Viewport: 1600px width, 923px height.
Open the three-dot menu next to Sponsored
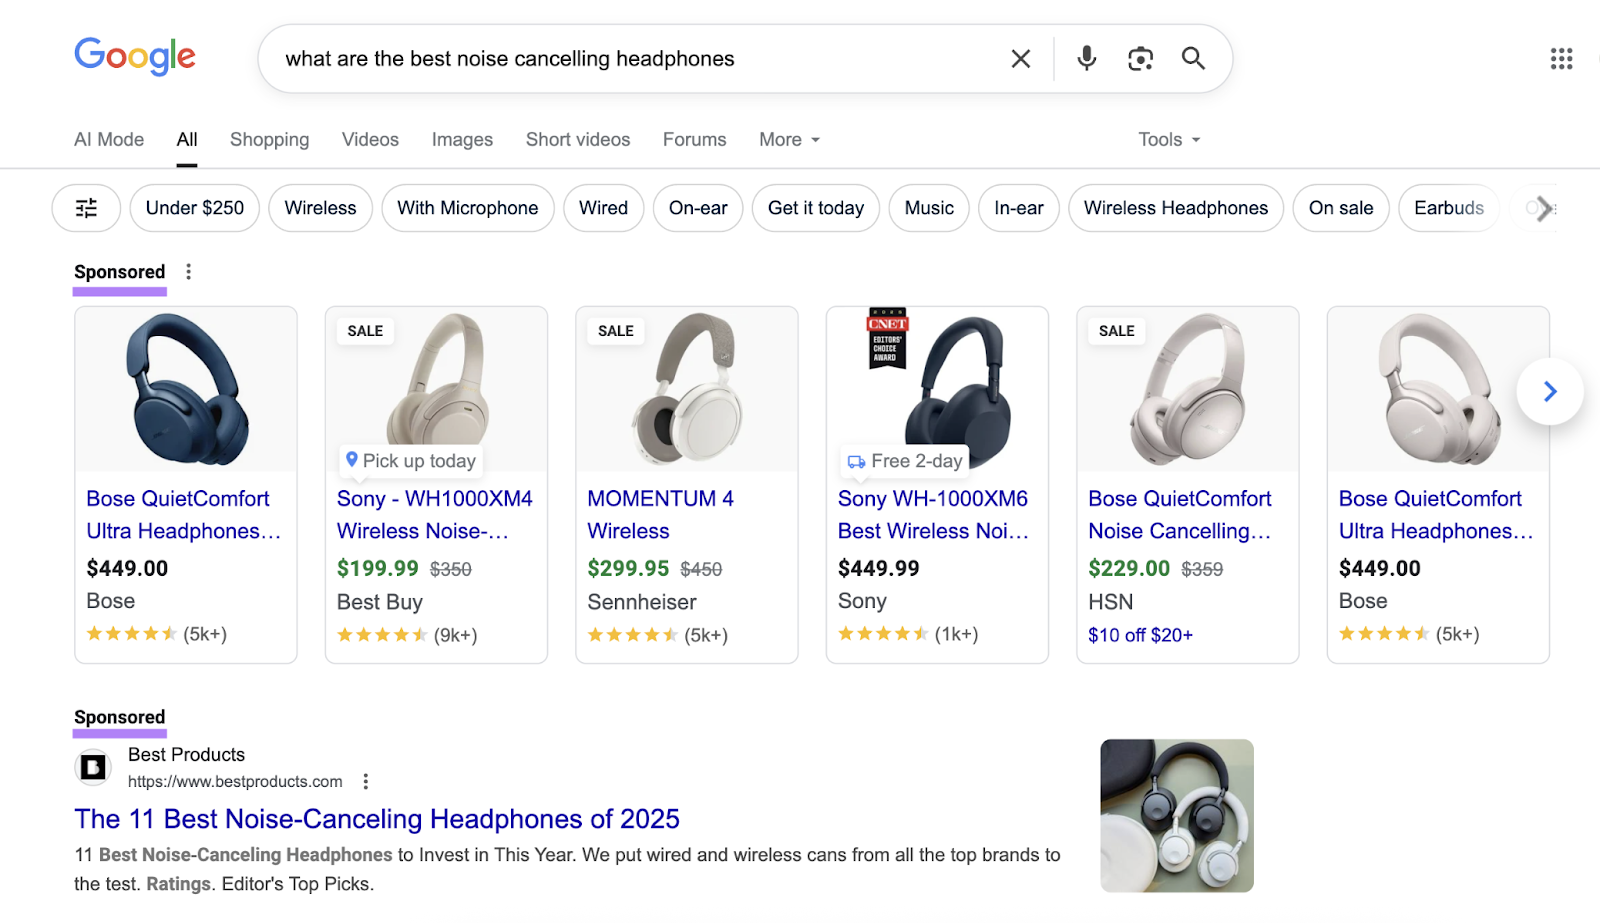click(x=188, y=271)
